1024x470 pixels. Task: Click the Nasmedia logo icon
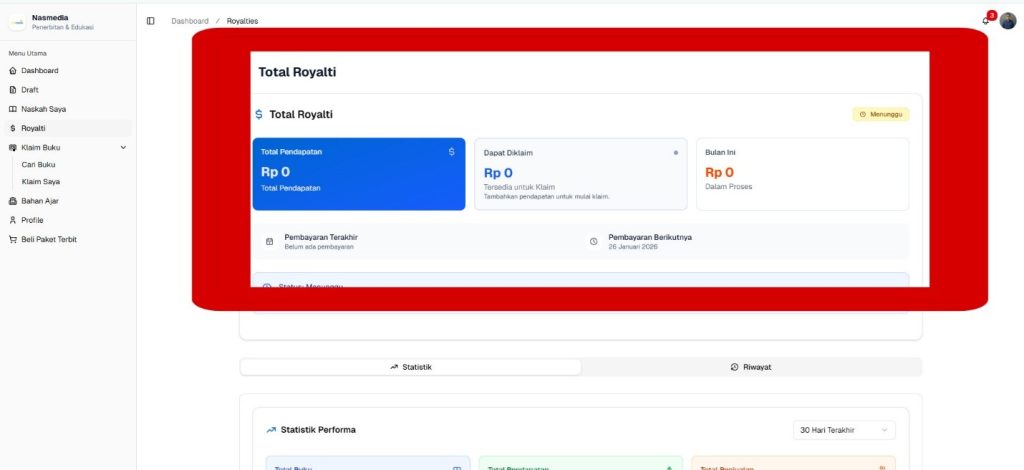(18, 22)
